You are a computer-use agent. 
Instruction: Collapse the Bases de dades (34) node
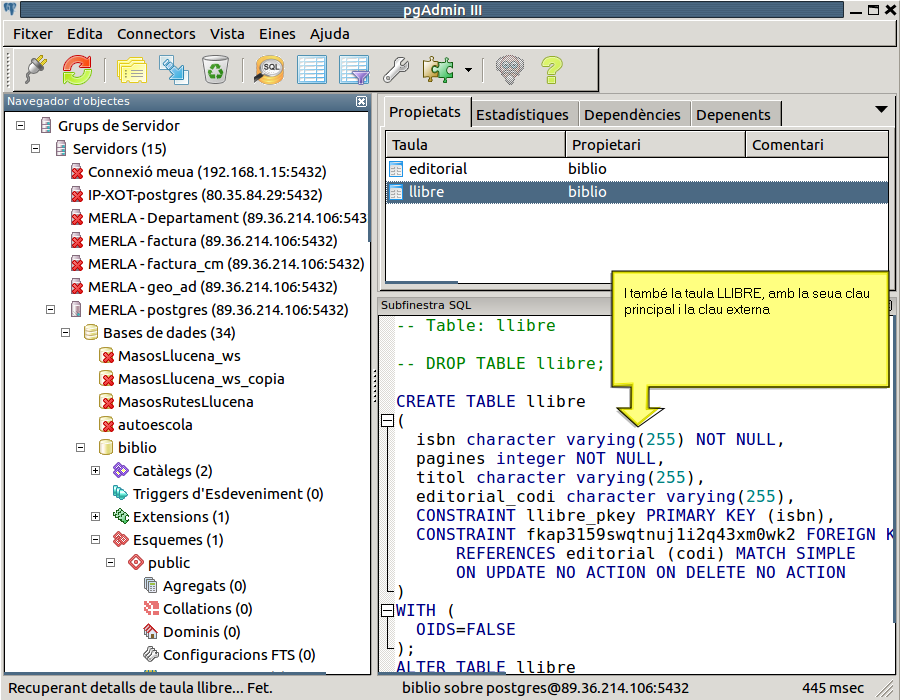click(x=65, y=332)
